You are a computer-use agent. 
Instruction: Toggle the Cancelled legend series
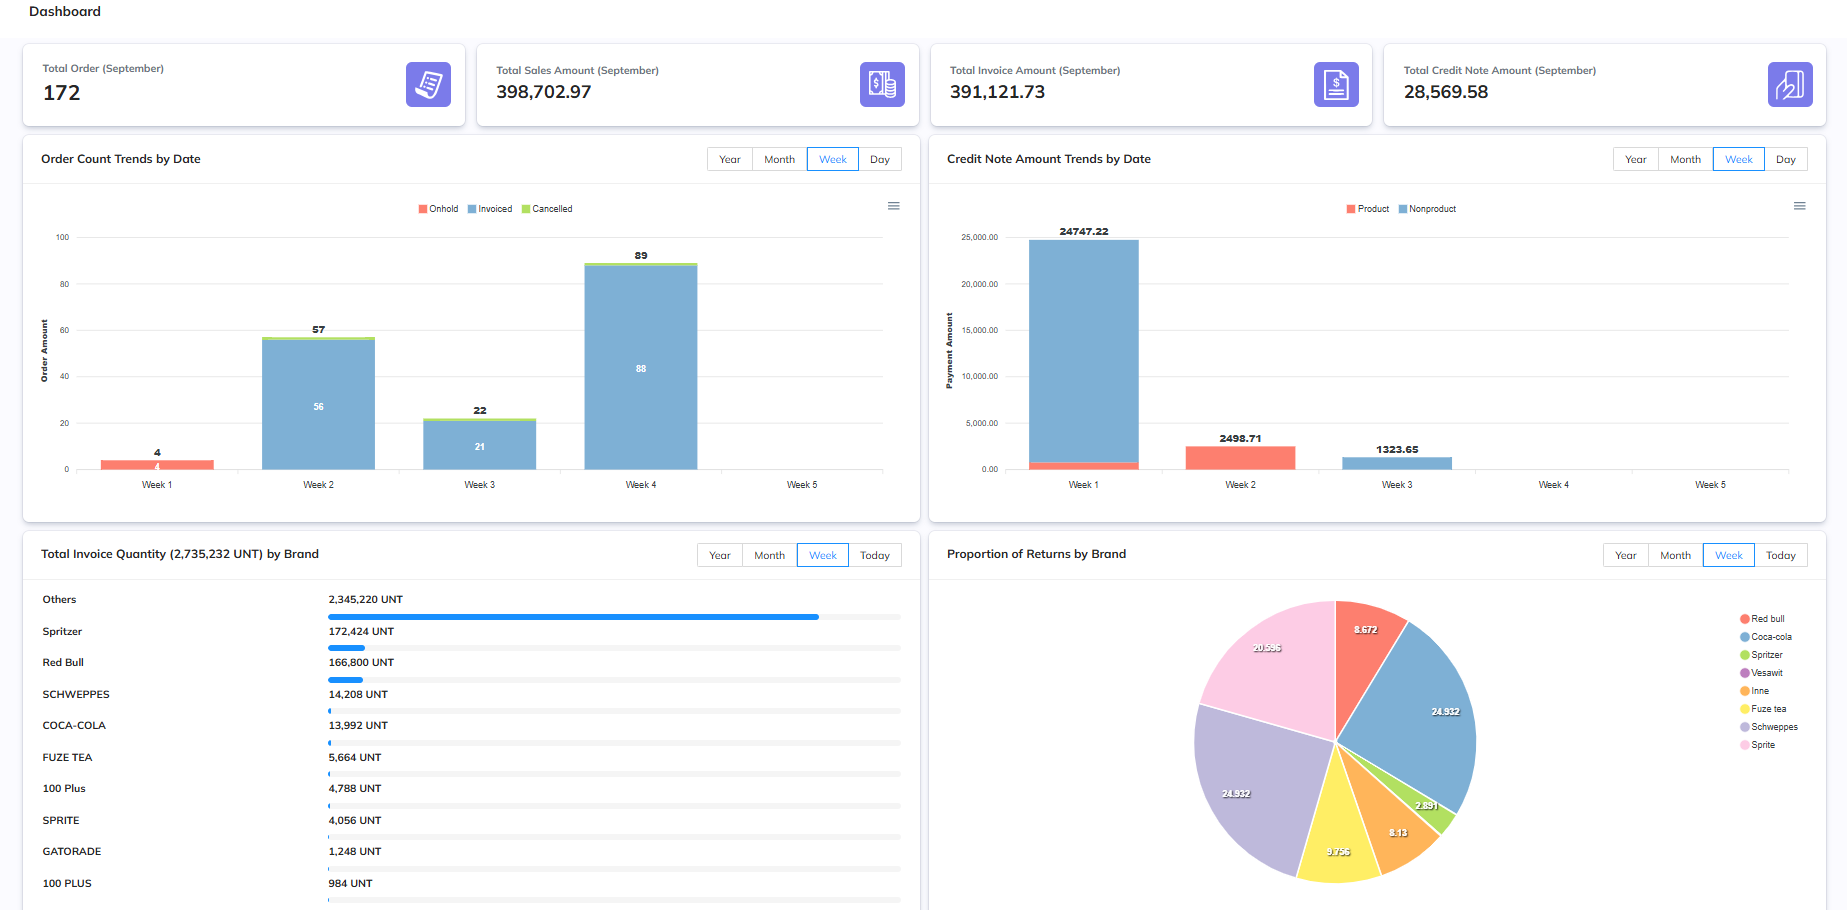(547, 209)
